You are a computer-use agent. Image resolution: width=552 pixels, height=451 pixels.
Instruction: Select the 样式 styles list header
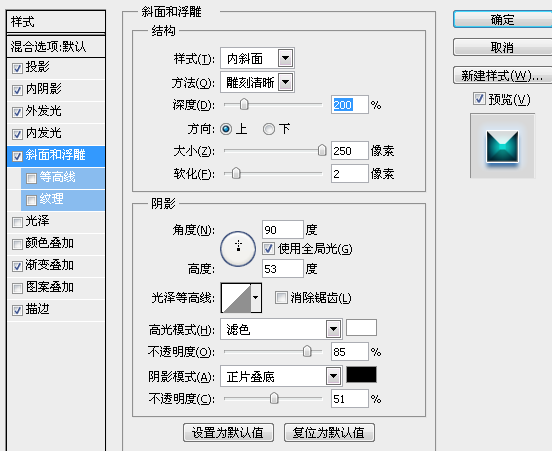56,21
